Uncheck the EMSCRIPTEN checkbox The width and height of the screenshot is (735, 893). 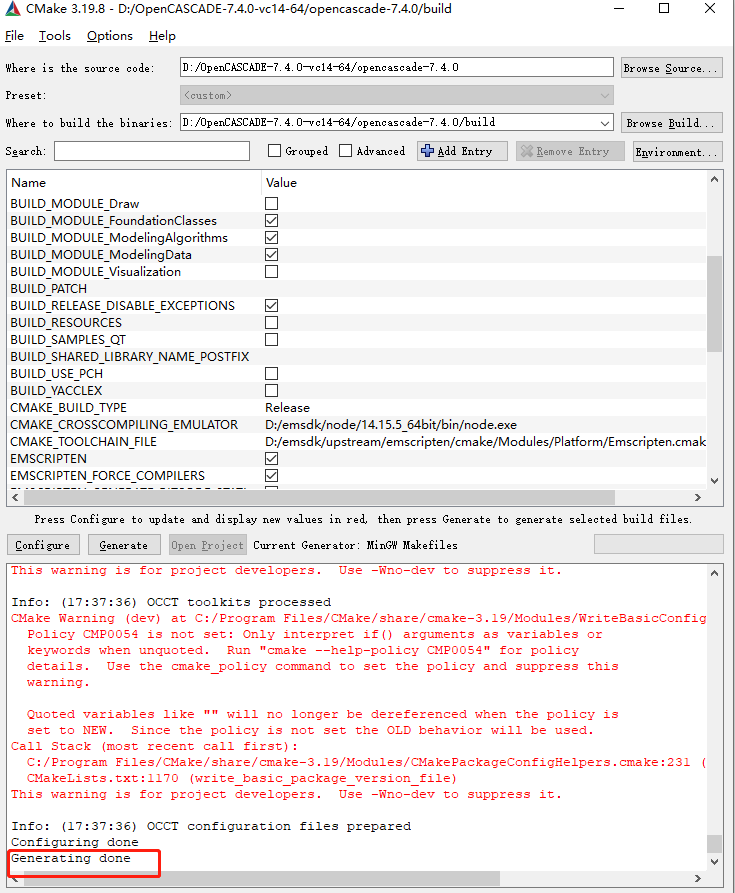pyautogui.click(x=272, y=458)
